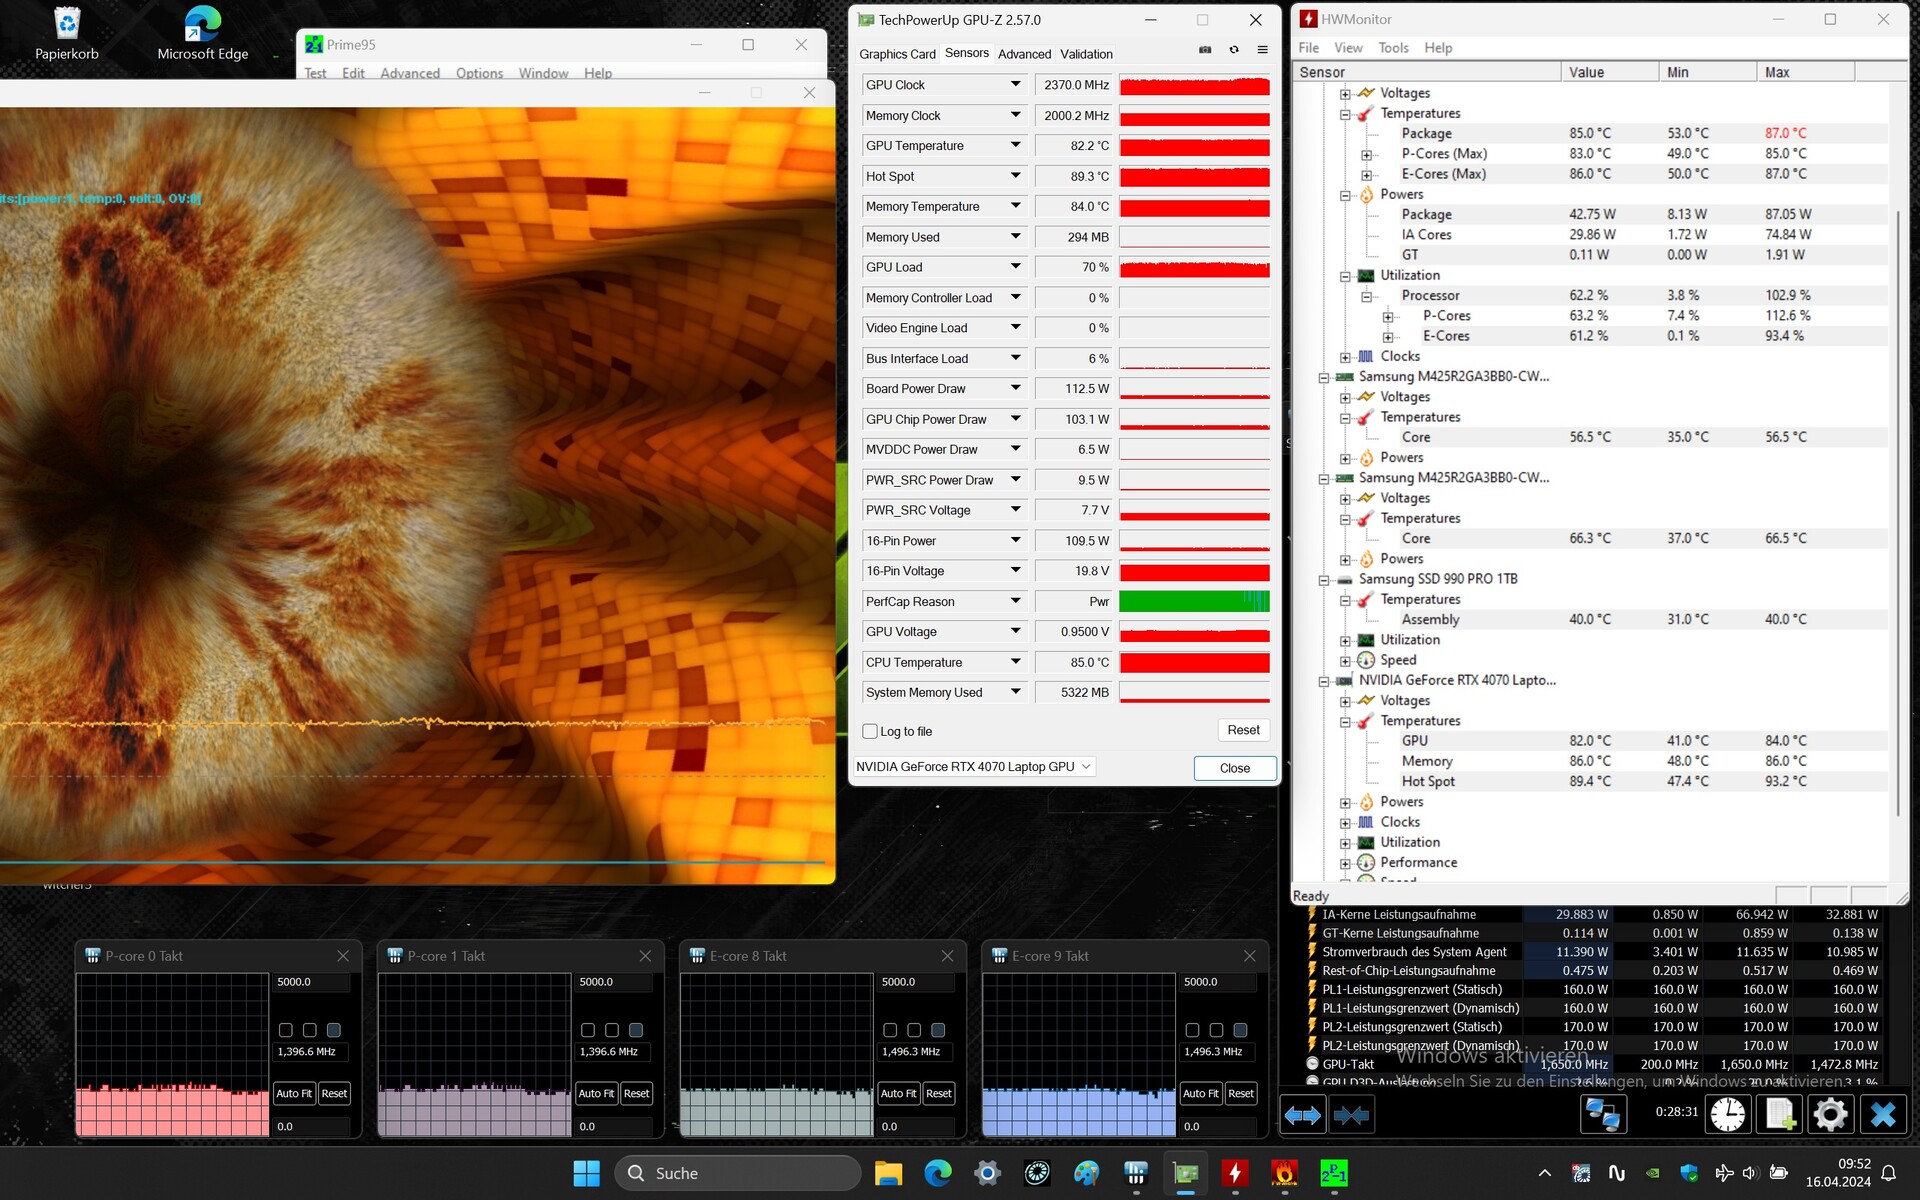1920x1200 pixels.
Task: Switch to FurMark flame taskbar icon
Action: (x=1285, y=1173)
